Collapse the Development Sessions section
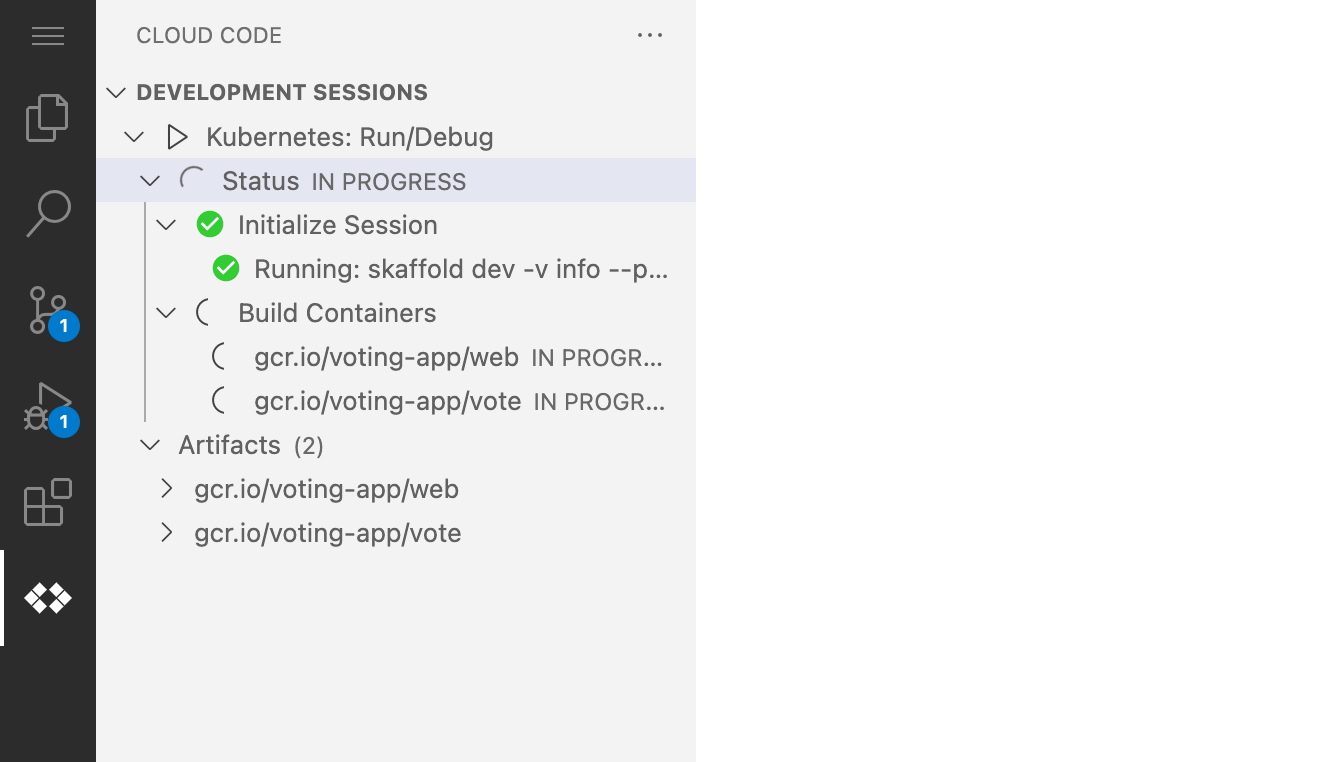This screenshot has width=1326, height=762. 116,93
